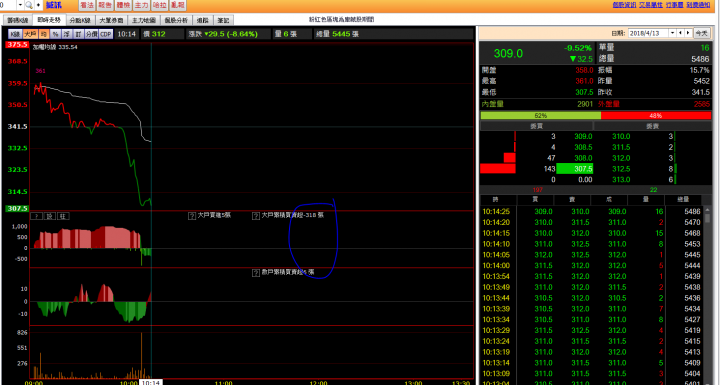
Task: Click the highlighted 307.5 bid price cell
Action: (x=574, y=169)
